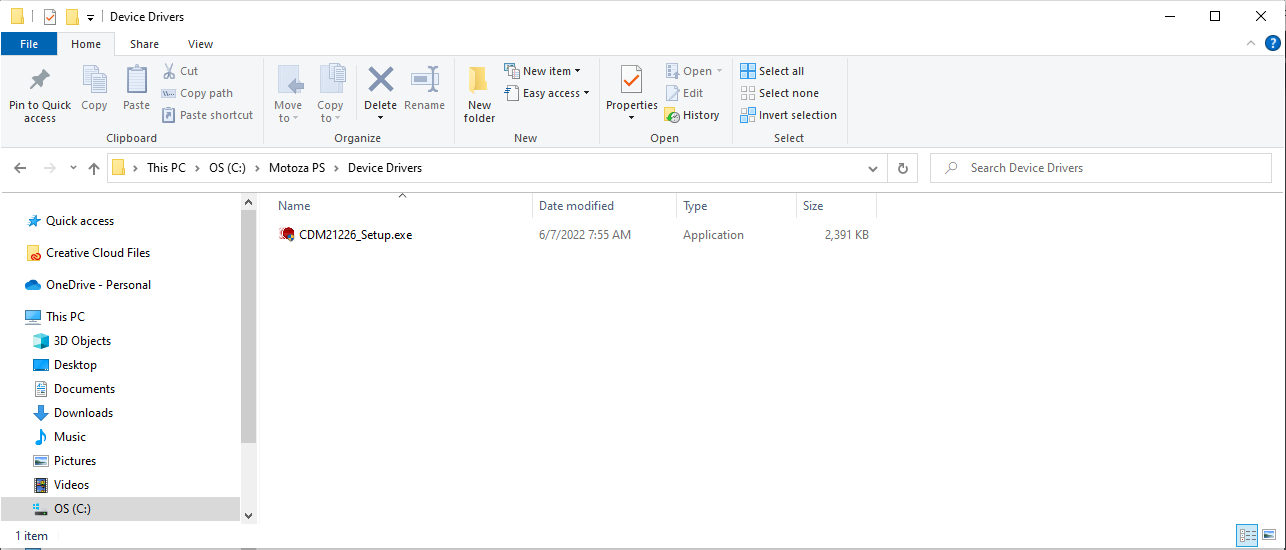Viewport: 1286px width, 550px height.
Task: Click the New folder icon
Action: (x=479, y=80)
